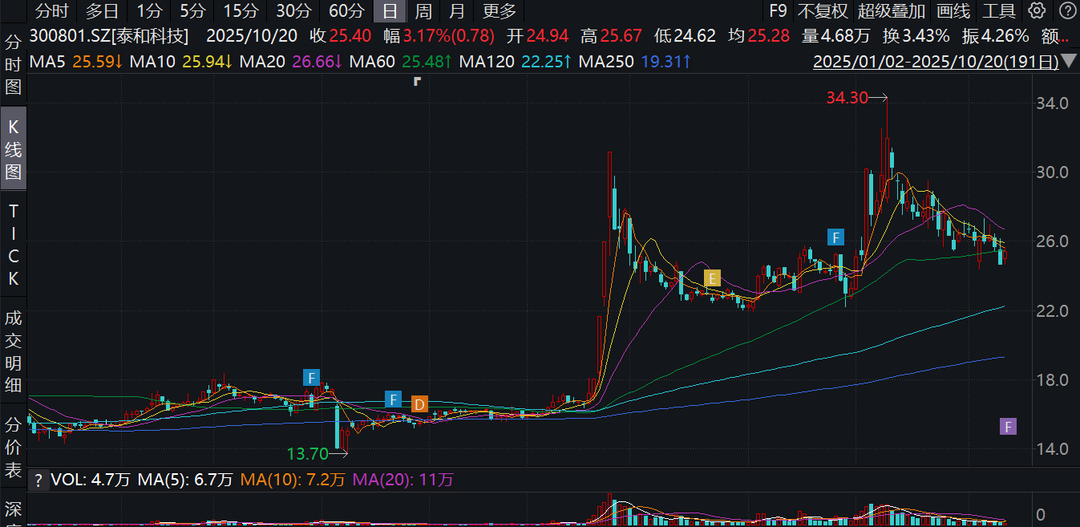Select the 60分 minute period
Viewport: 1080px width, 527px height.
pyautogui.click(x=346, y=11)
